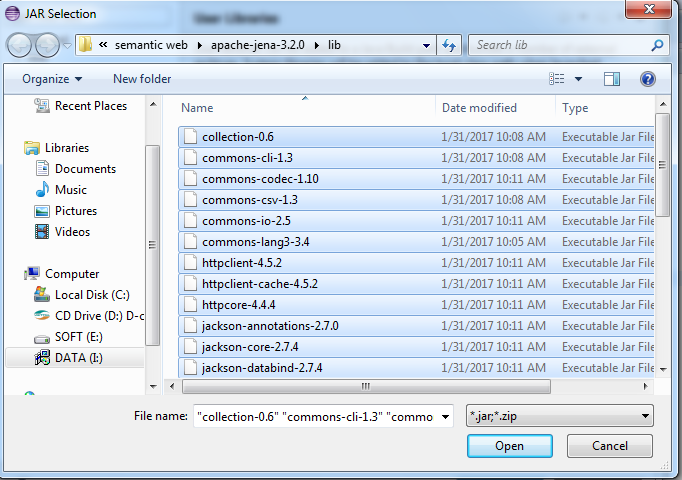Click the navigation pane scroll down arrow
This screenshot has height=480, width=682.
coord(153,387)
